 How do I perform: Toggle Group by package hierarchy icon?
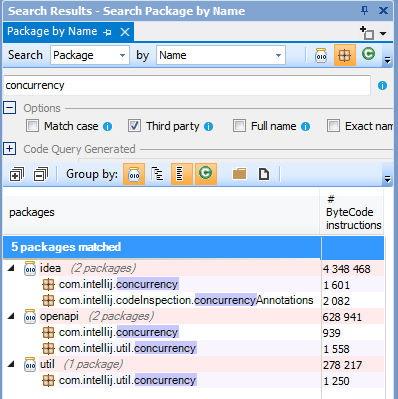157,174
